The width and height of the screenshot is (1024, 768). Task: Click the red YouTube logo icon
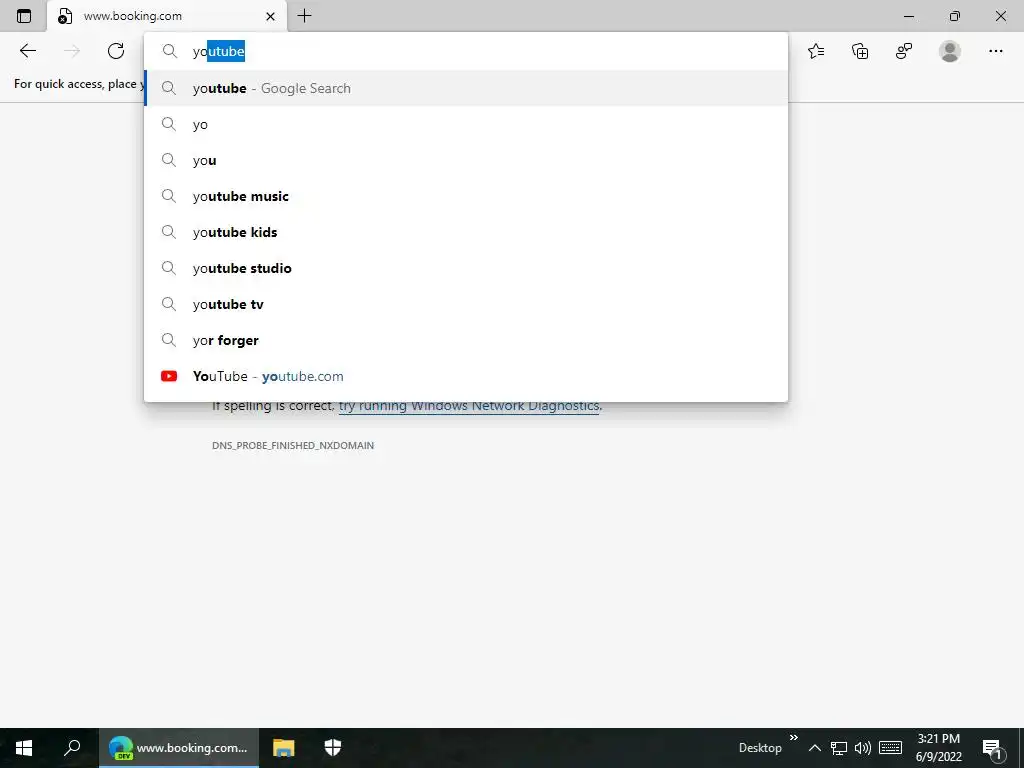pyautogui.click(x=168, y=376)
